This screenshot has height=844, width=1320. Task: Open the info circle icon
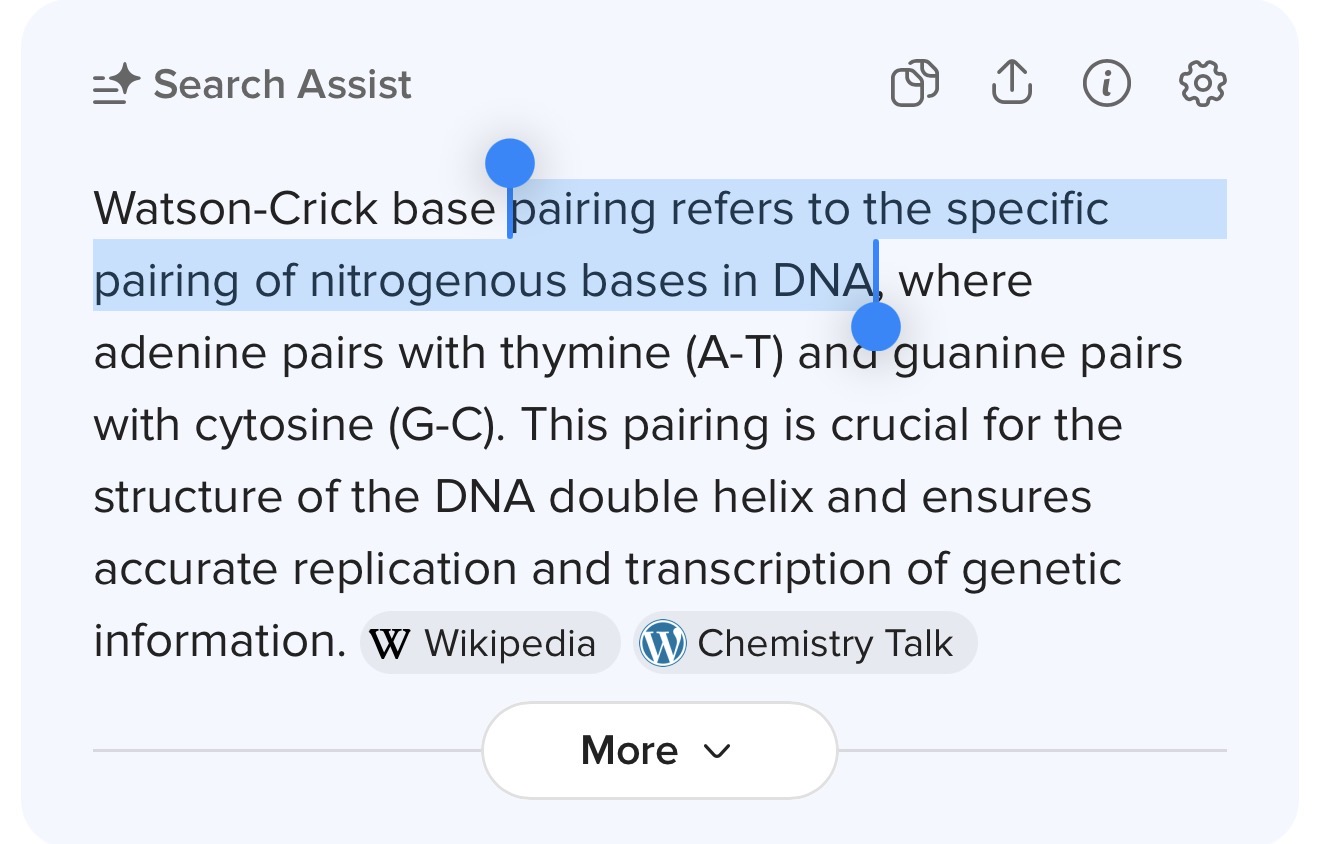(x=1107, y=84)
